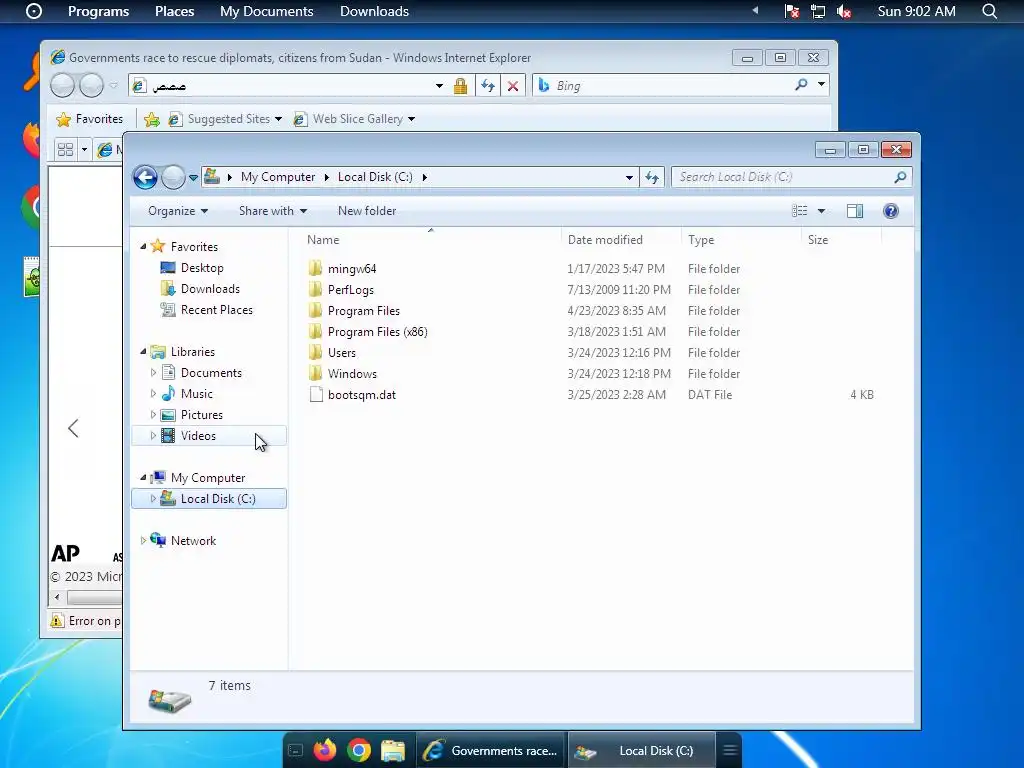This screenshot has height=768, width=1024.
Task: Open the Share with menu
Action: 272,211
